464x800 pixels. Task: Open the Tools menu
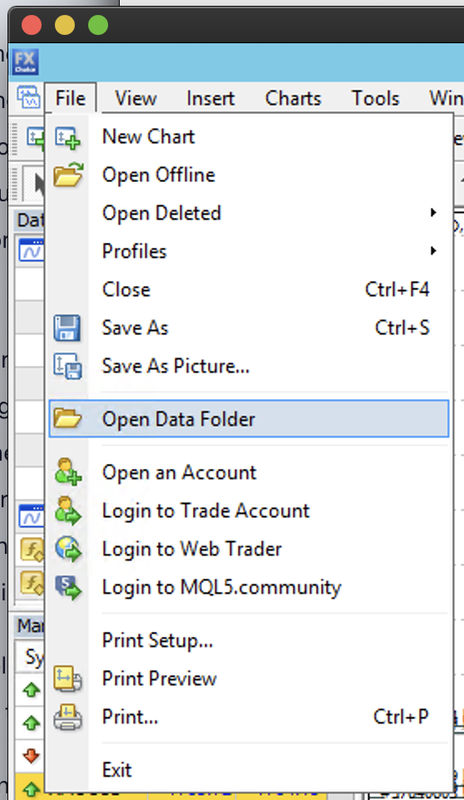375,98
